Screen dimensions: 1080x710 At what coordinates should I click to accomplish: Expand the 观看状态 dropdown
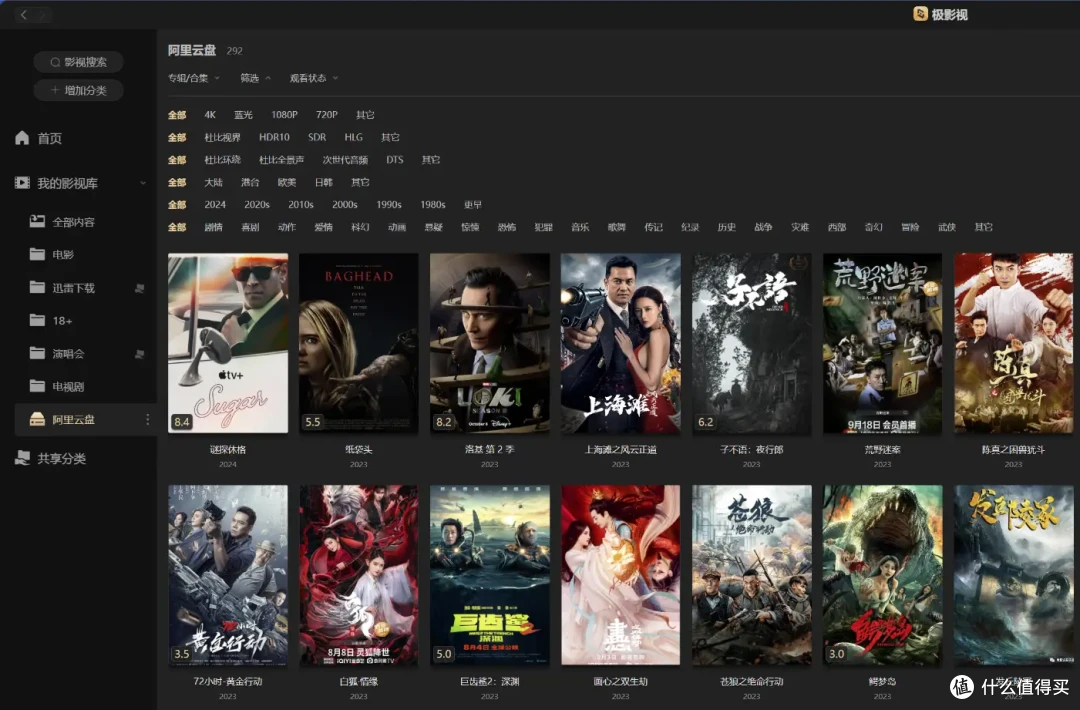(313, 78)
